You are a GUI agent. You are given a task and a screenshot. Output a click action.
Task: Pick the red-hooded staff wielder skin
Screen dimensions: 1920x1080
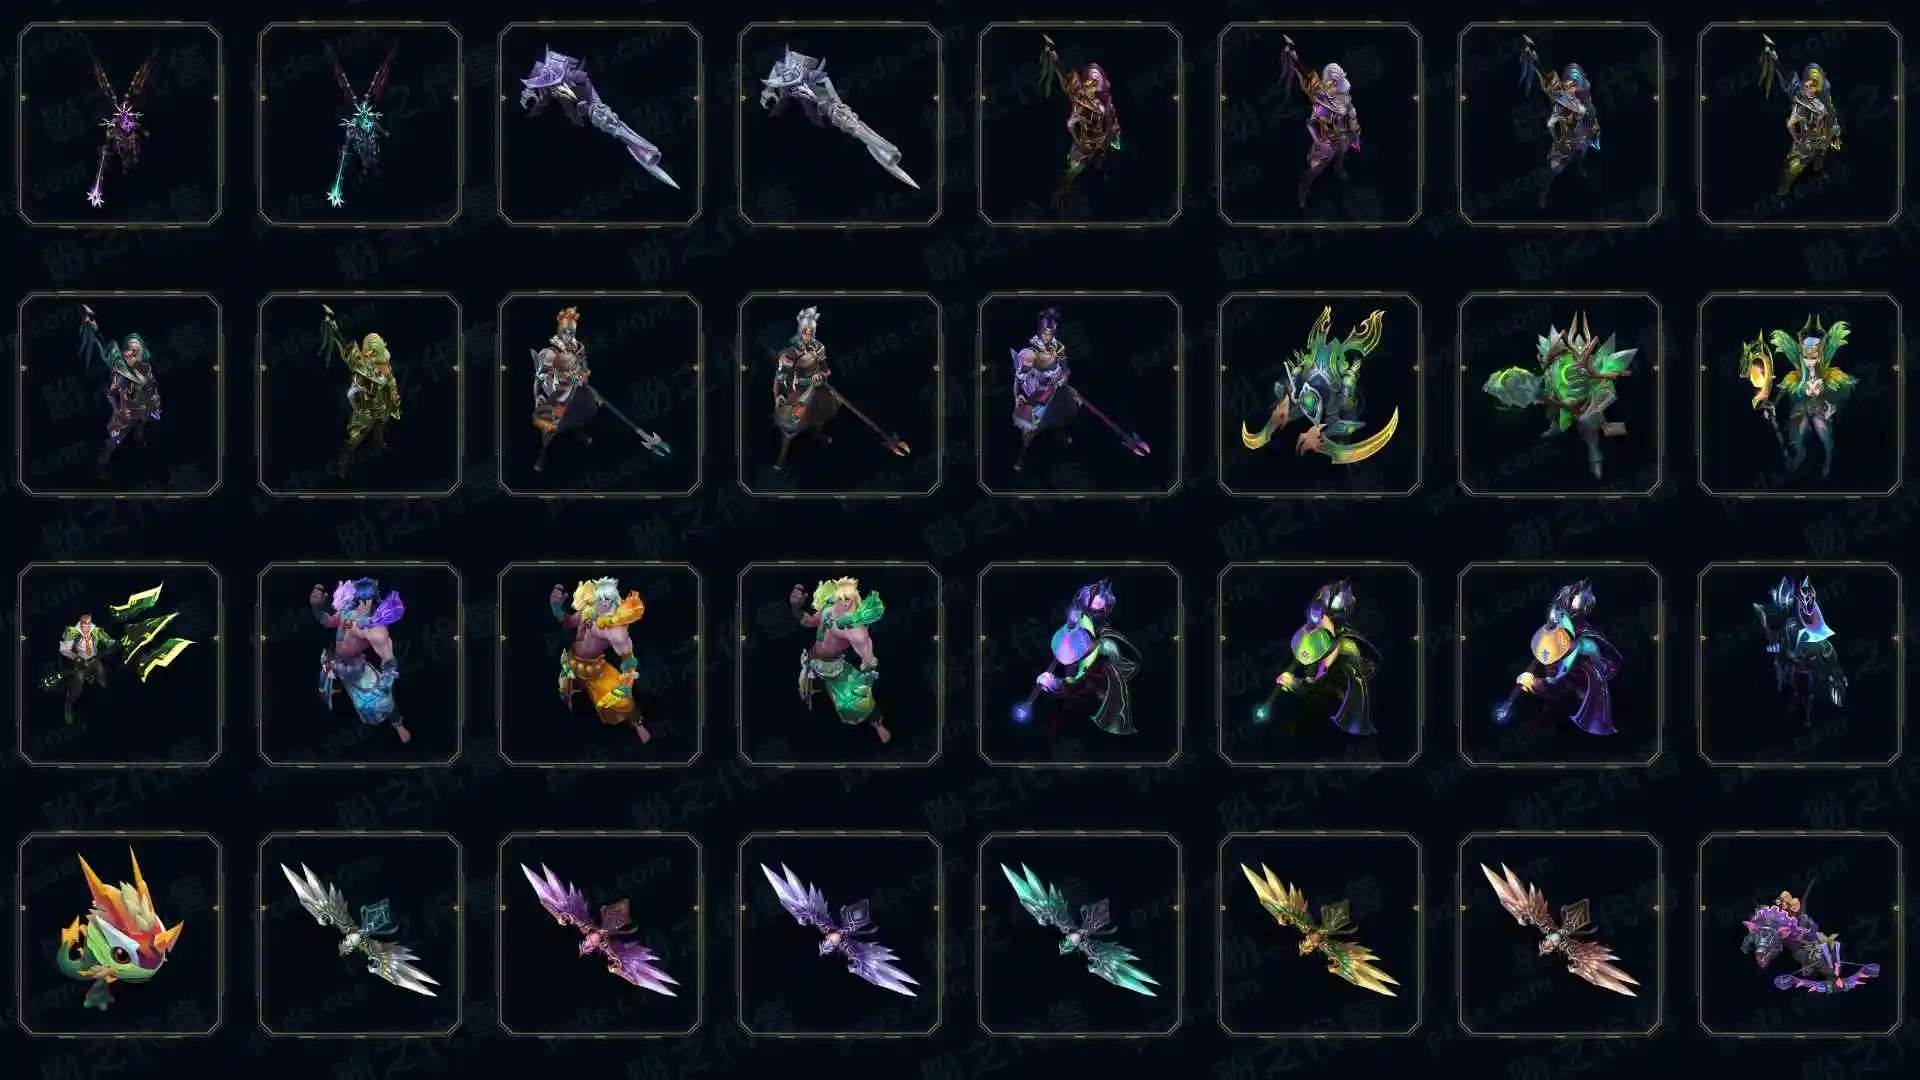click(1080, 125)
